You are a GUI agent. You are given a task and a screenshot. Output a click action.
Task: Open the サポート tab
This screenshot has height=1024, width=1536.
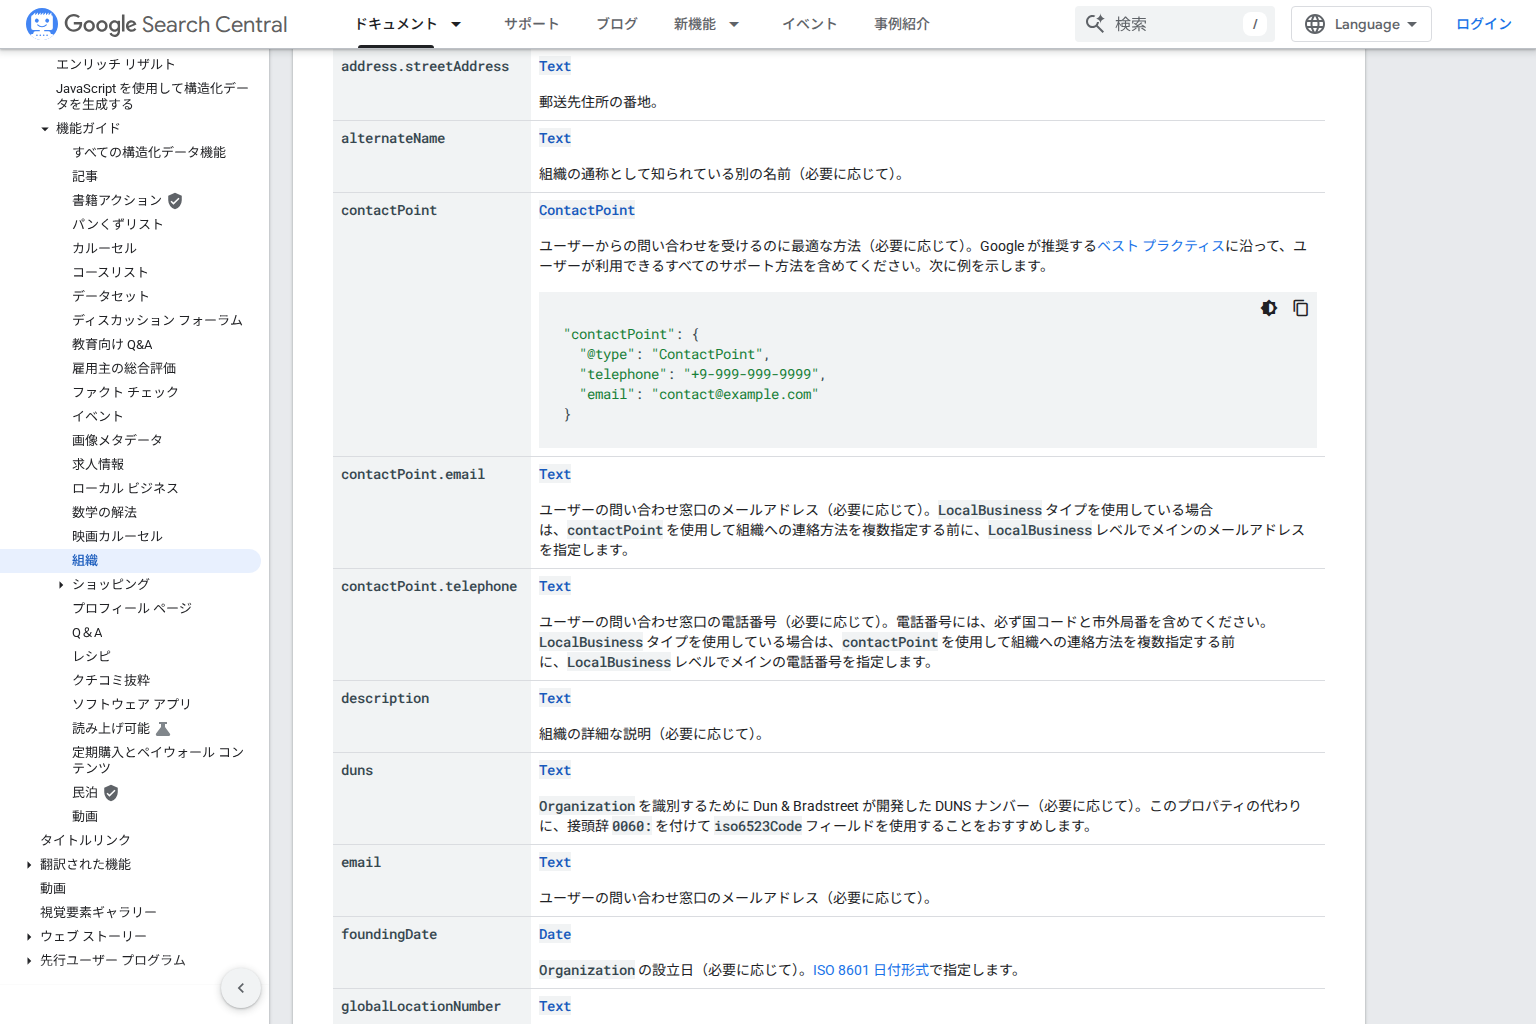[531, 24]
